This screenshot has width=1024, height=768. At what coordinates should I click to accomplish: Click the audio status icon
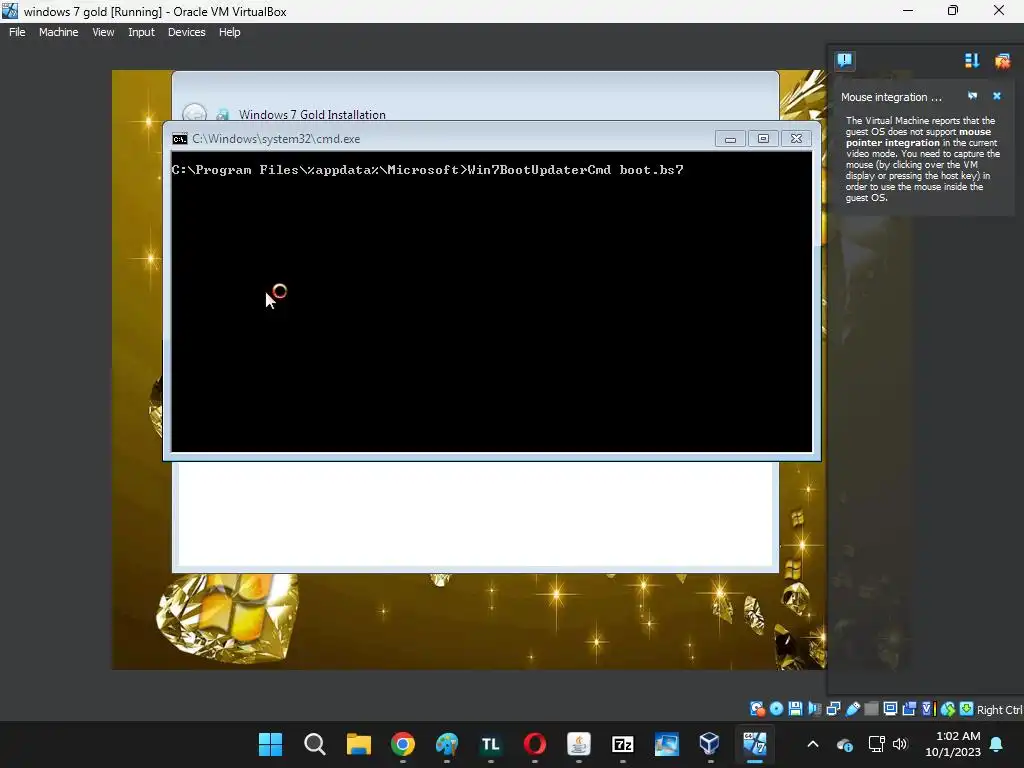click(x=814, y=709)
